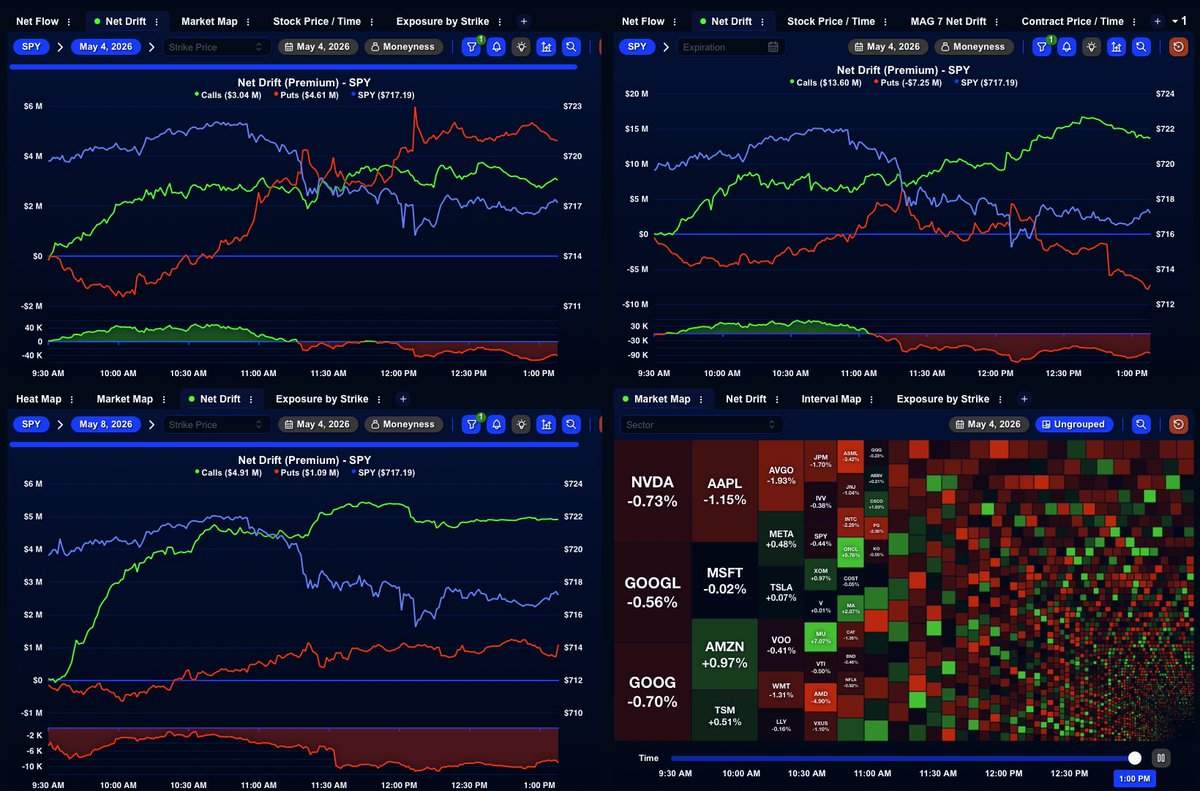The height and width of the screenshot is (791, 1200).
Task: Switch to Interval Map tab
Action: click(831, 399)
